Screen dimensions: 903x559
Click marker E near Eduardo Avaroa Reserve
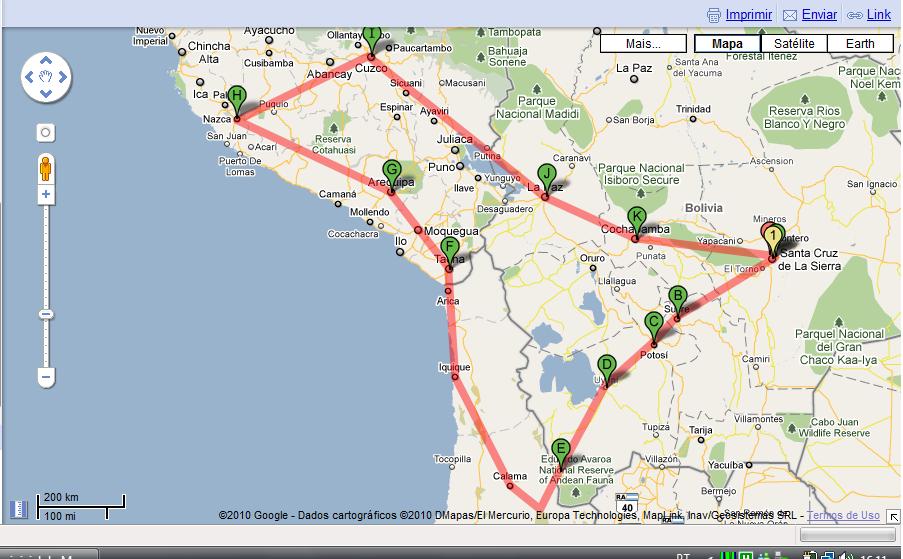click(x=561, y=449)
